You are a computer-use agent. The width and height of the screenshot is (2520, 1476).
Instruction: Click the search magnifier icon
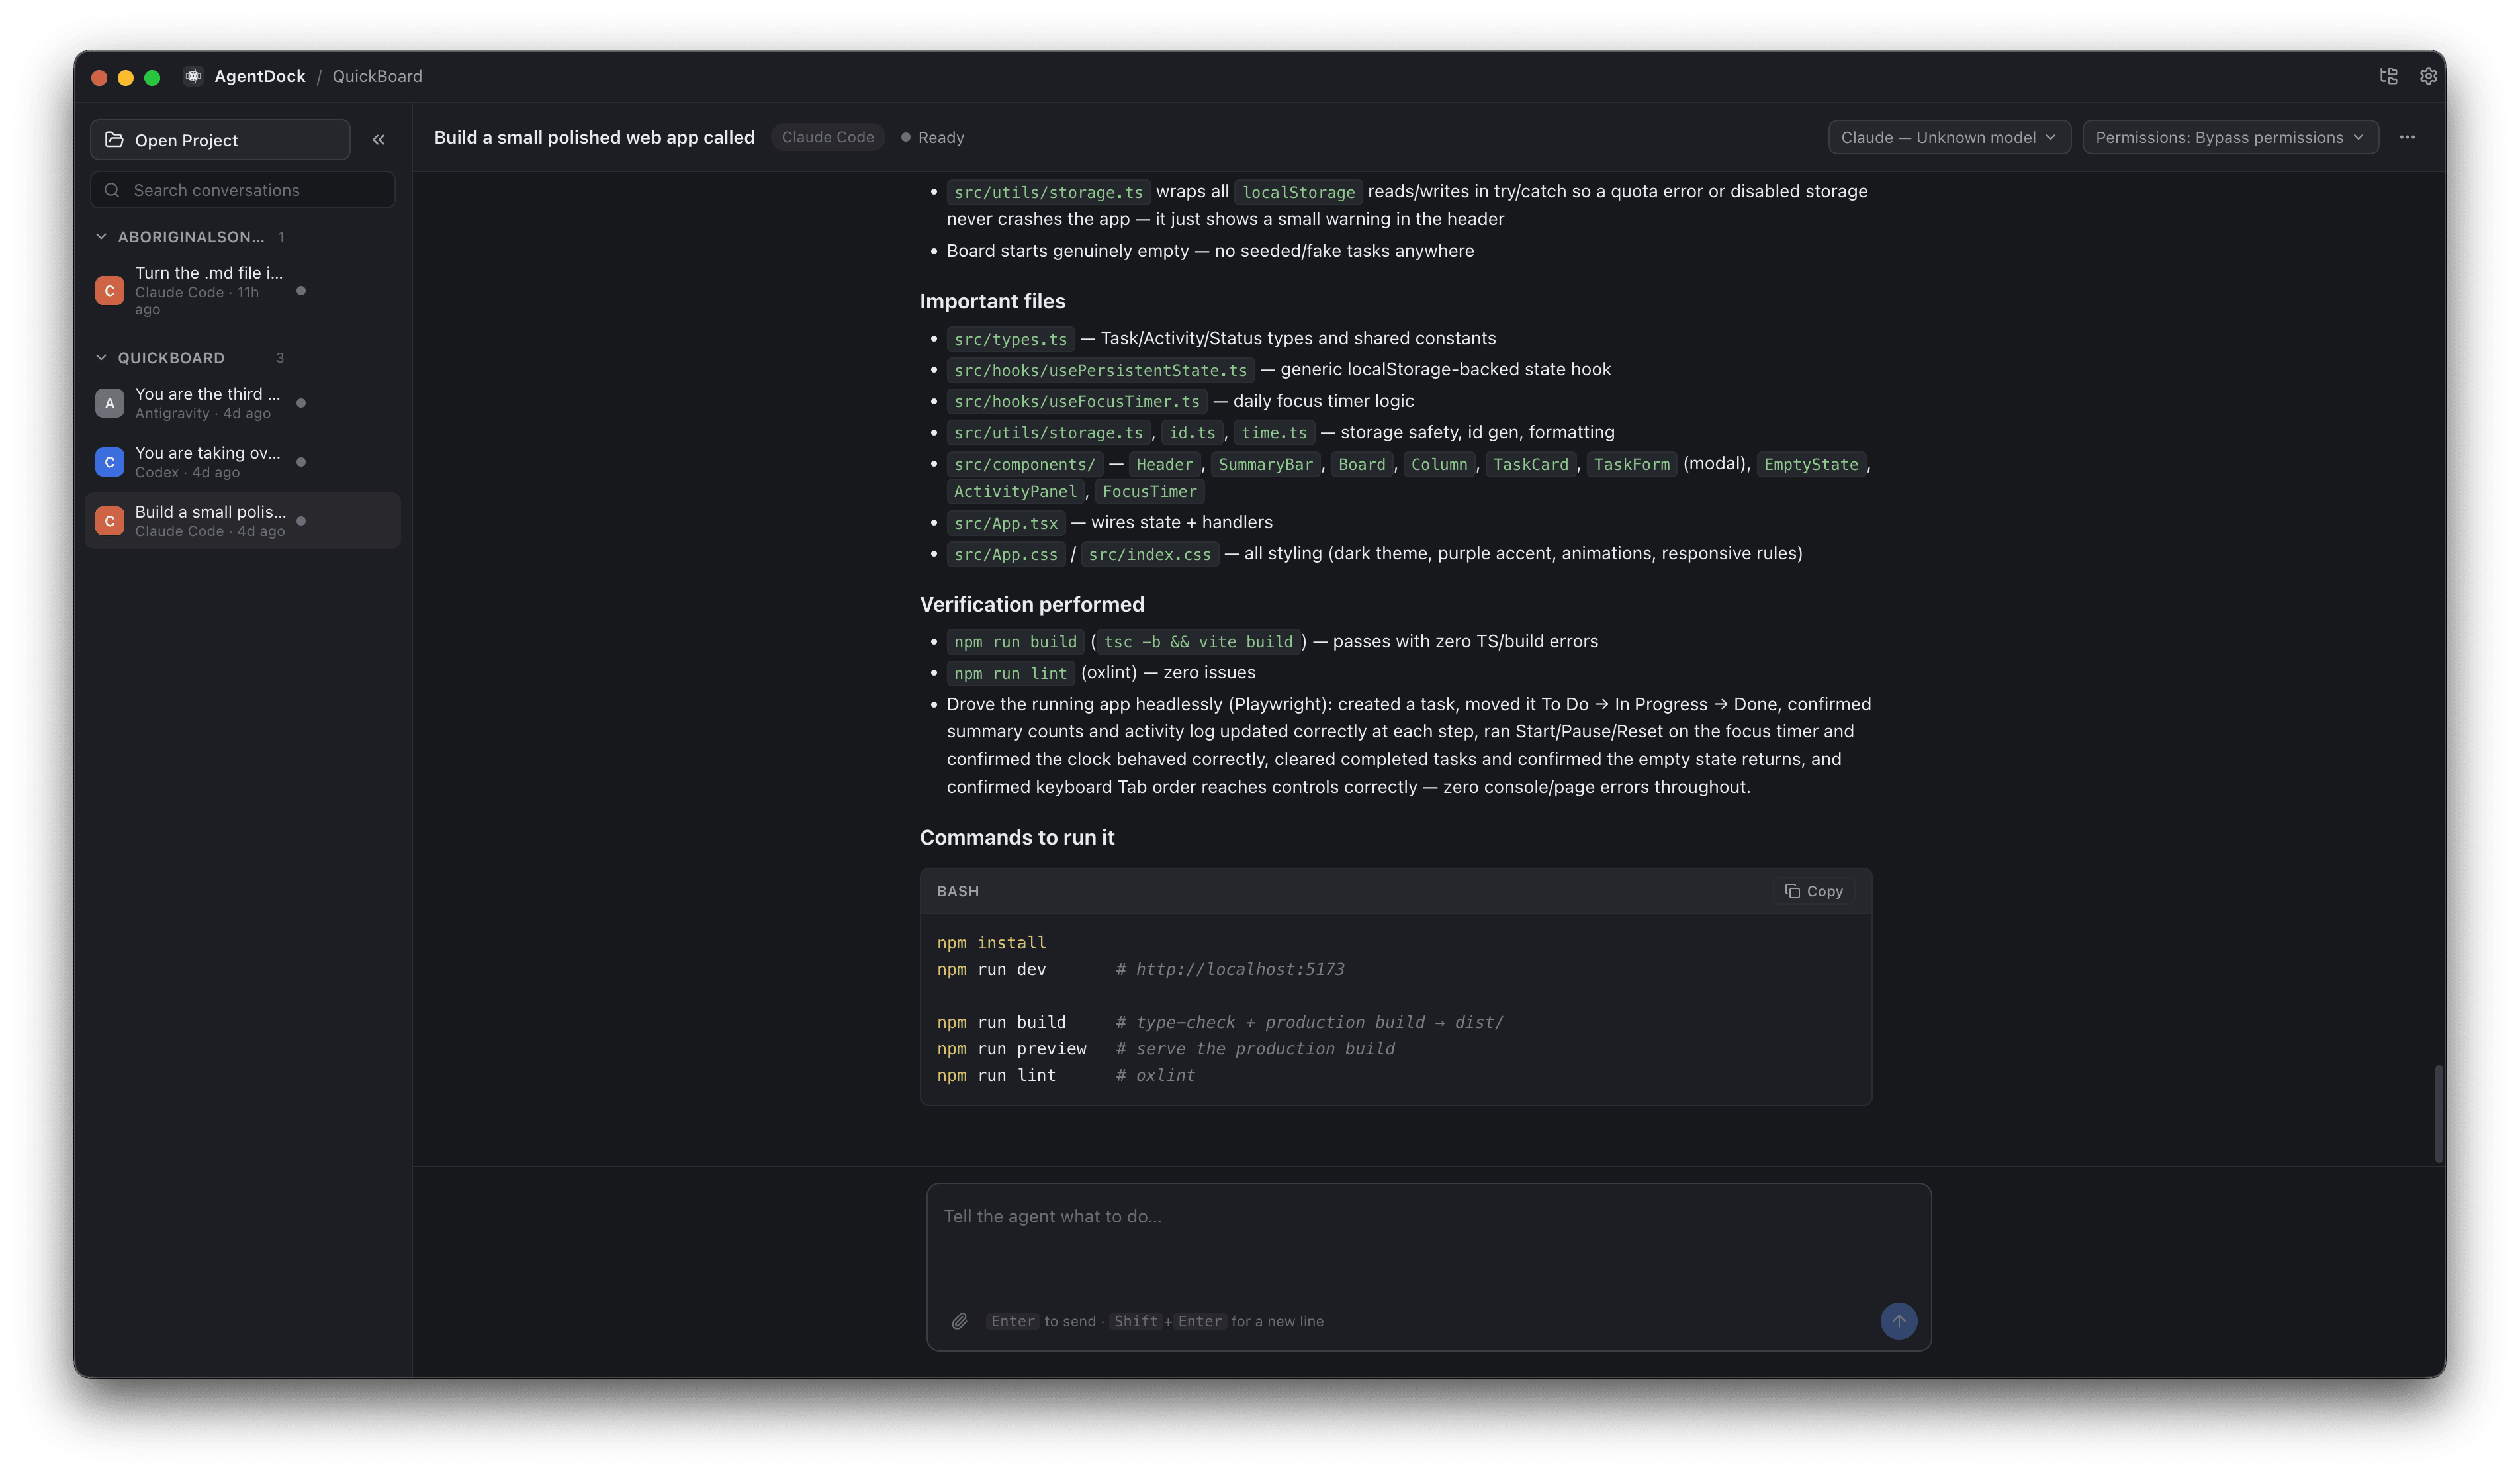coord(112,190)
